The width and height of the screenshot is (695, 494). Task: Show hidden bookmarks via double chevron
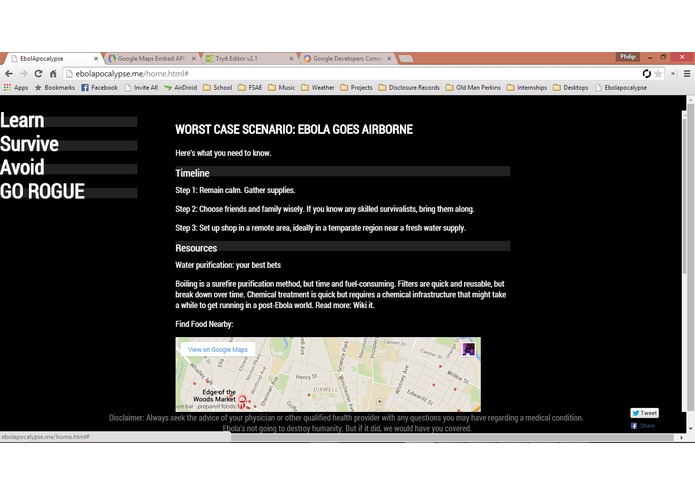(673, 74)
